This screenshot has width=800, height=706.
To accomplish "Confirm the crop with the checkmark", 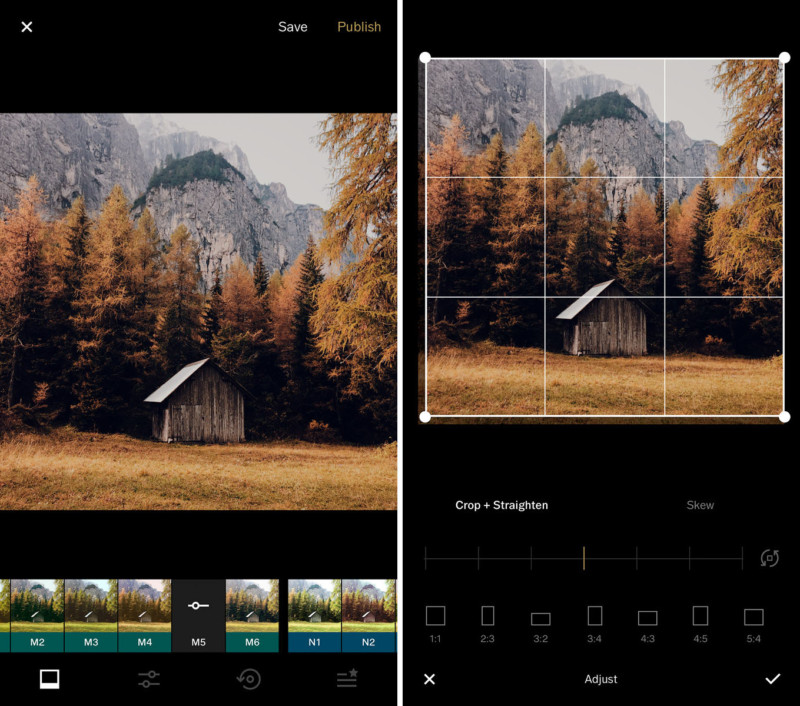I will click(772, 679).
